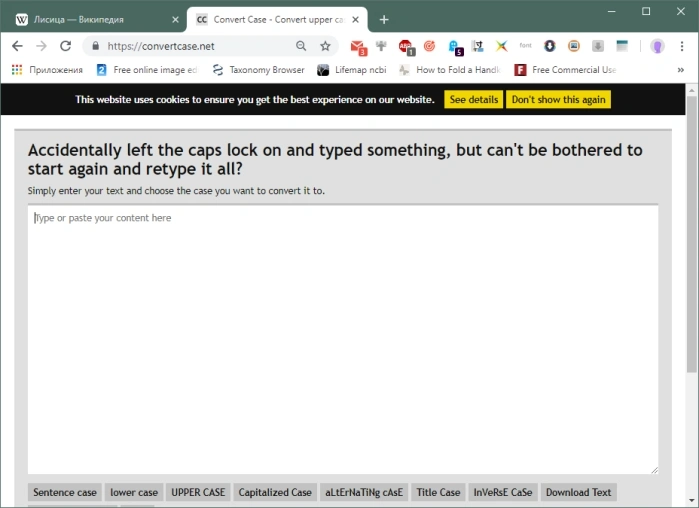The width and height of the screenshot is (699, 508).
Task: Click the padlock site security icon
Action: tap(95, 46)
